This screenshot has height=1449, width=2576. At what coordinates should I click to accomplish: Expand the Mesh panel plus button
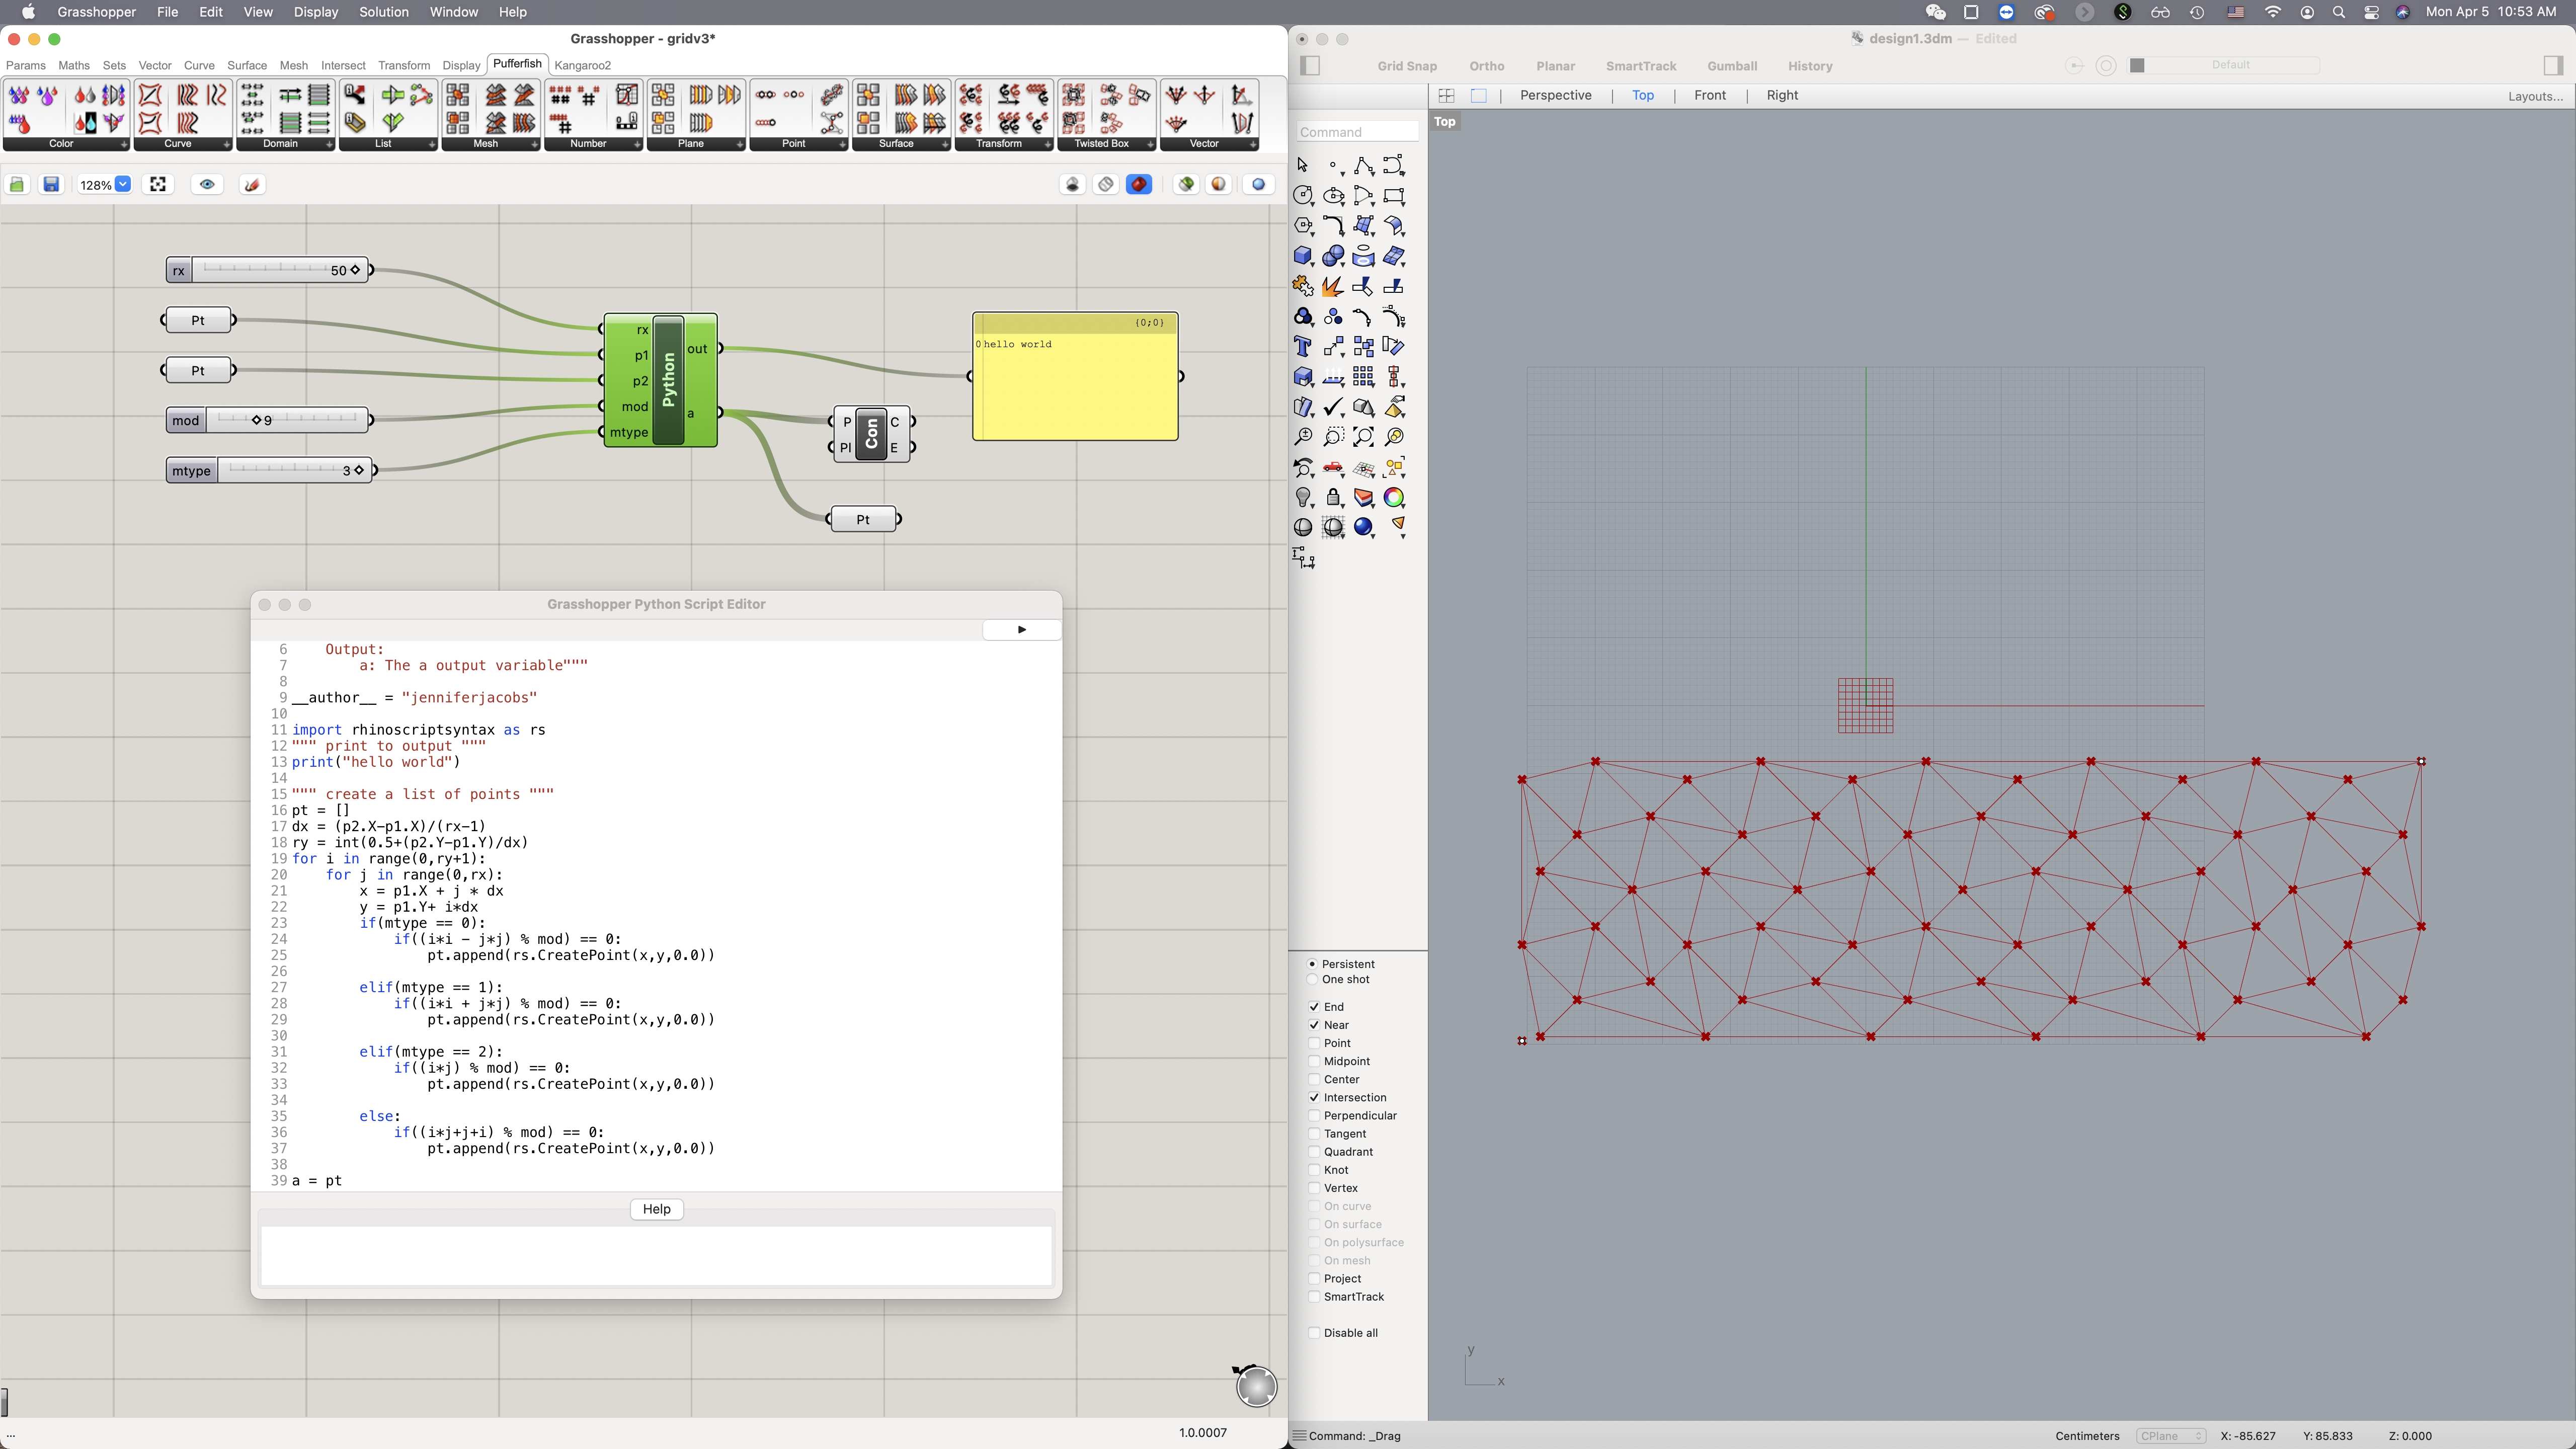click(535, 144)
